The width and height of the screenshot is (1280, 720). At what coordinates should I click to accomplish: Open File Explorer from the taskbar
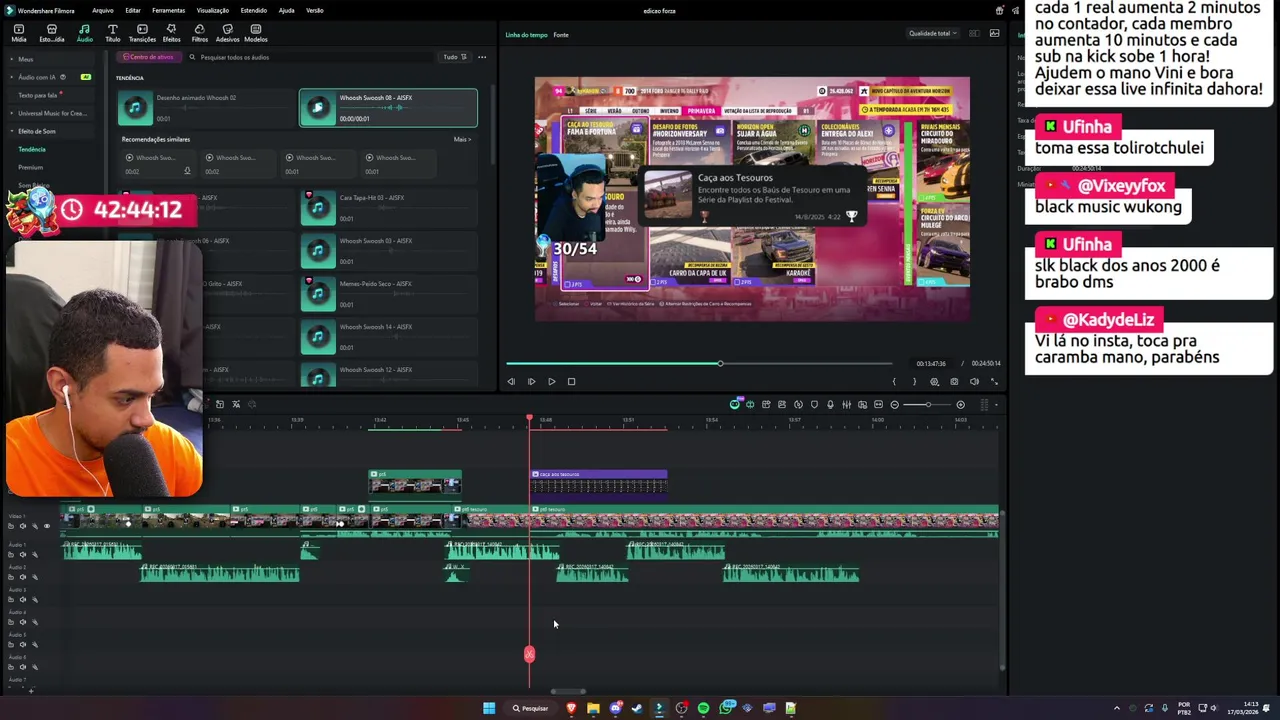point(593,708)
